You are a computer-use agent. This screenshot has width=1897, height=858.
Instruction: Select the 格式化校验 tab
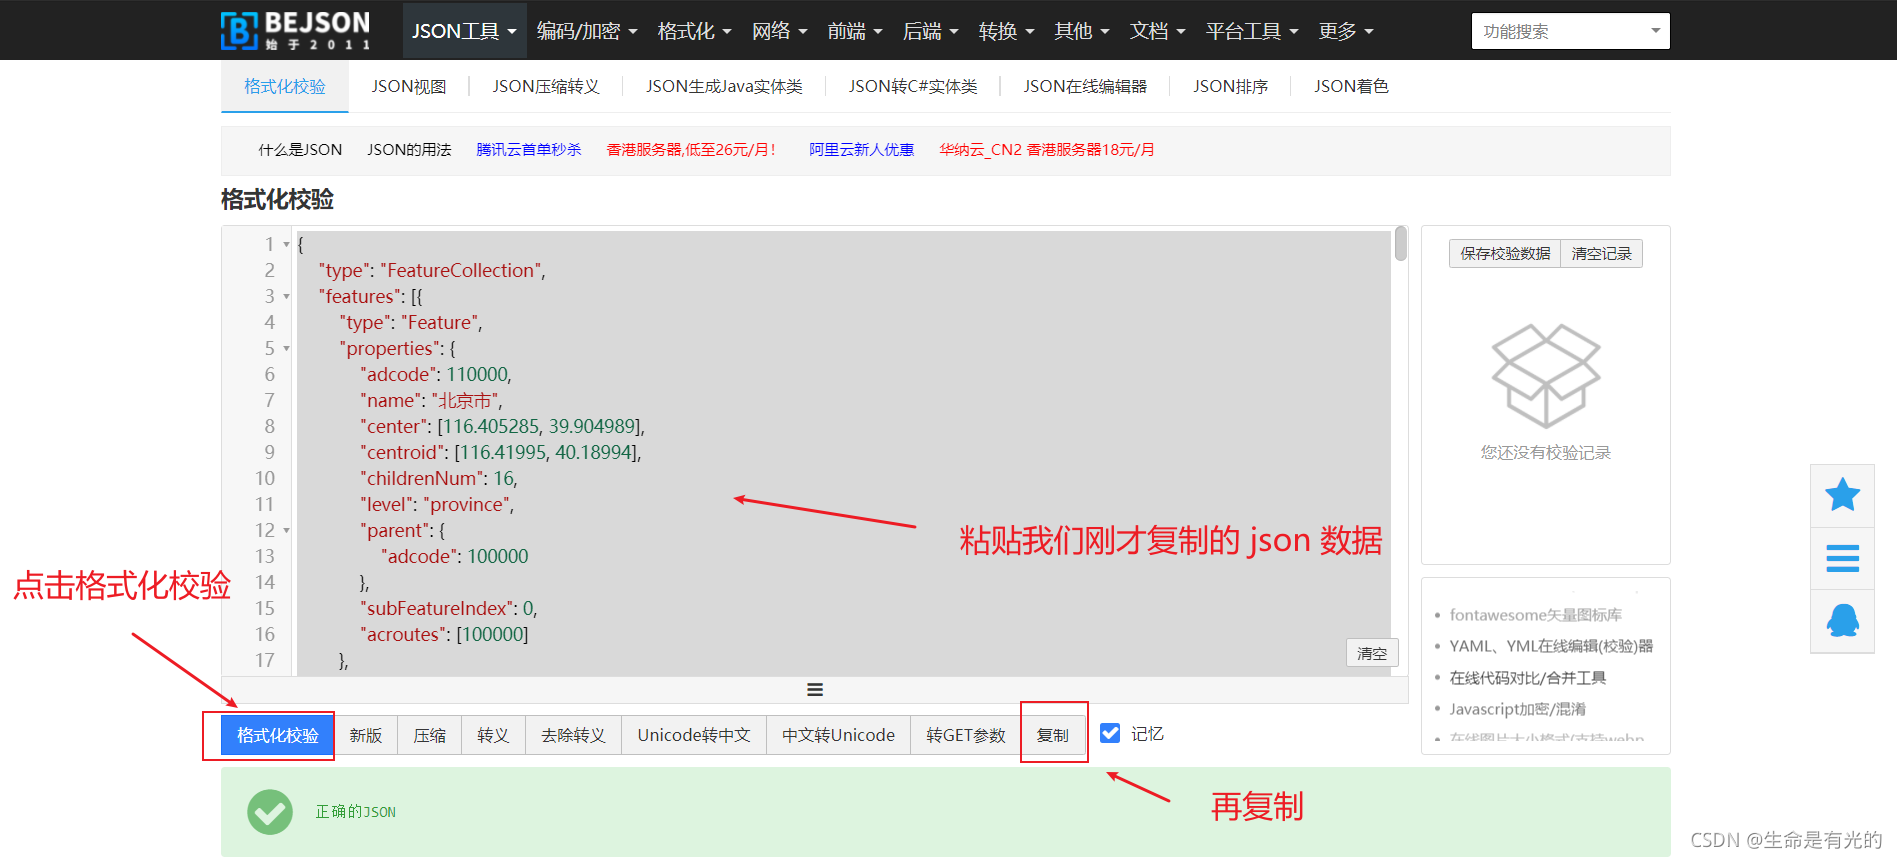click(x=285, y=87)
